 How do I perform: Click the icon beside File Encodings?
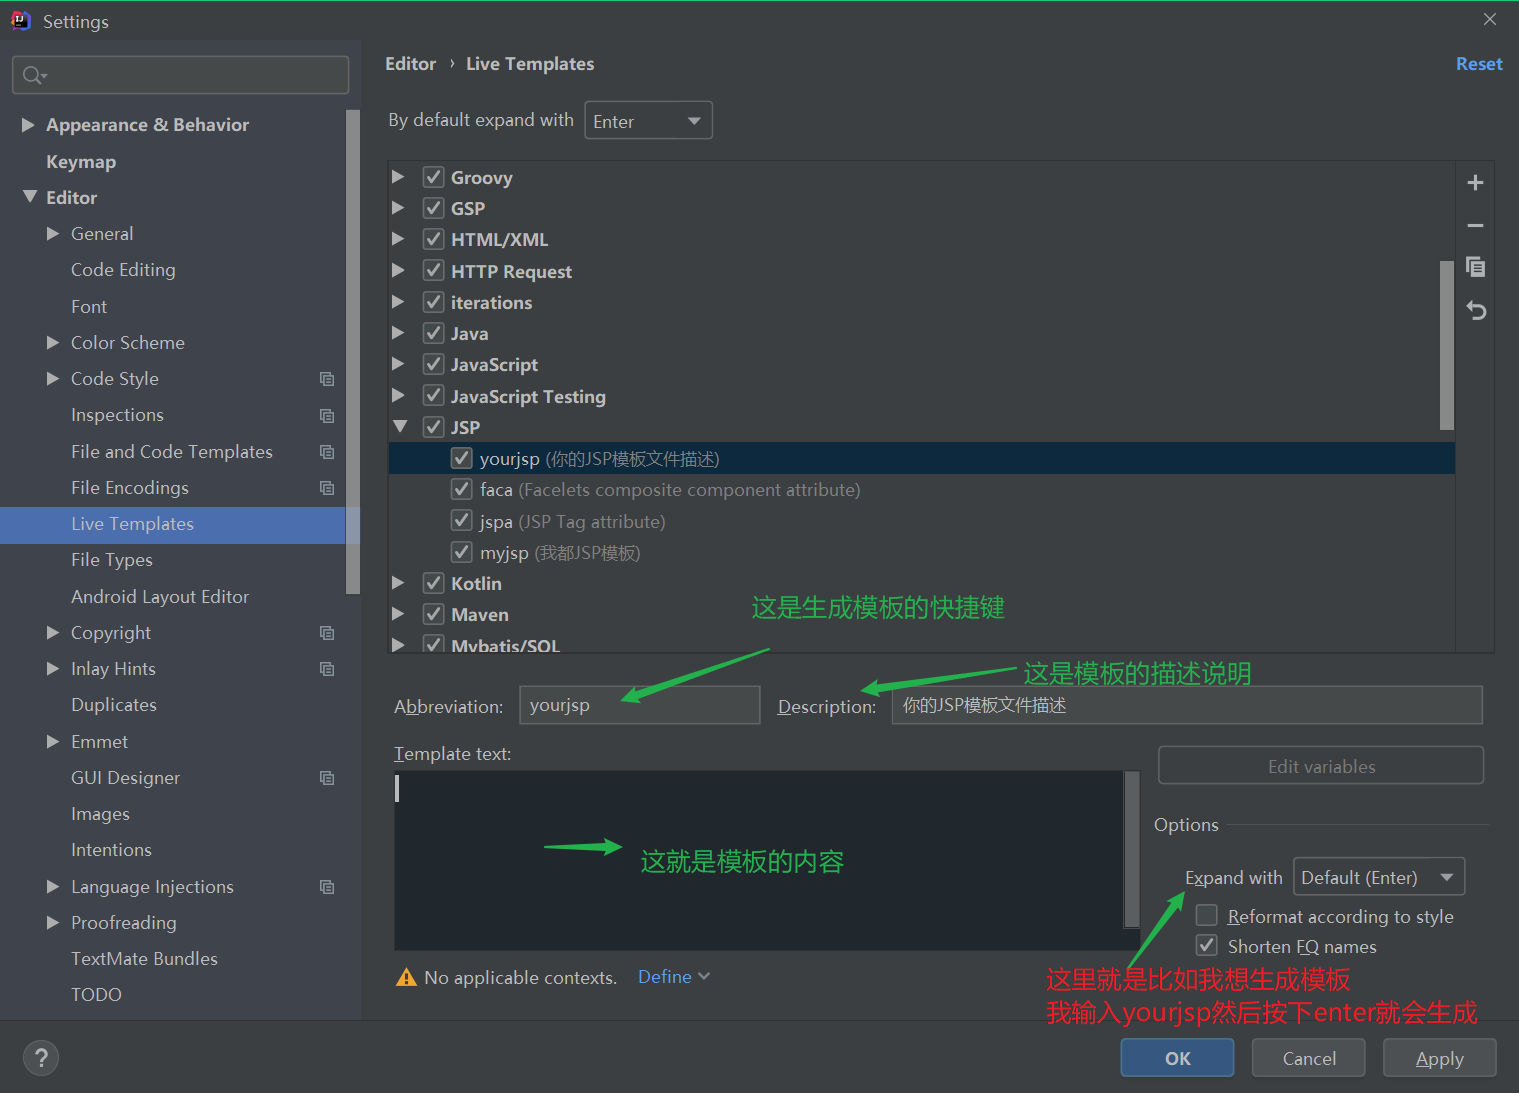pyautogui.click(x=327, y=488)
